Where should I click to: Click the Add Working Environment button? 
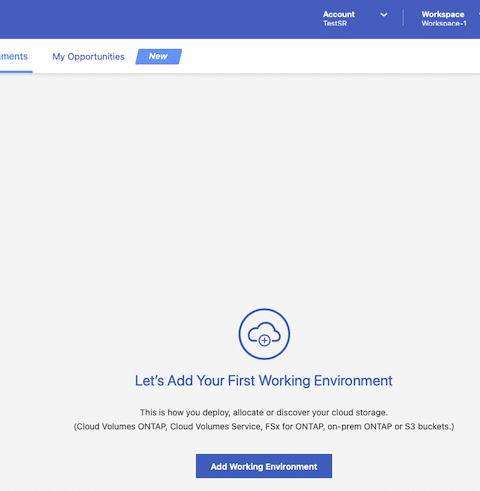coord(264,466)
